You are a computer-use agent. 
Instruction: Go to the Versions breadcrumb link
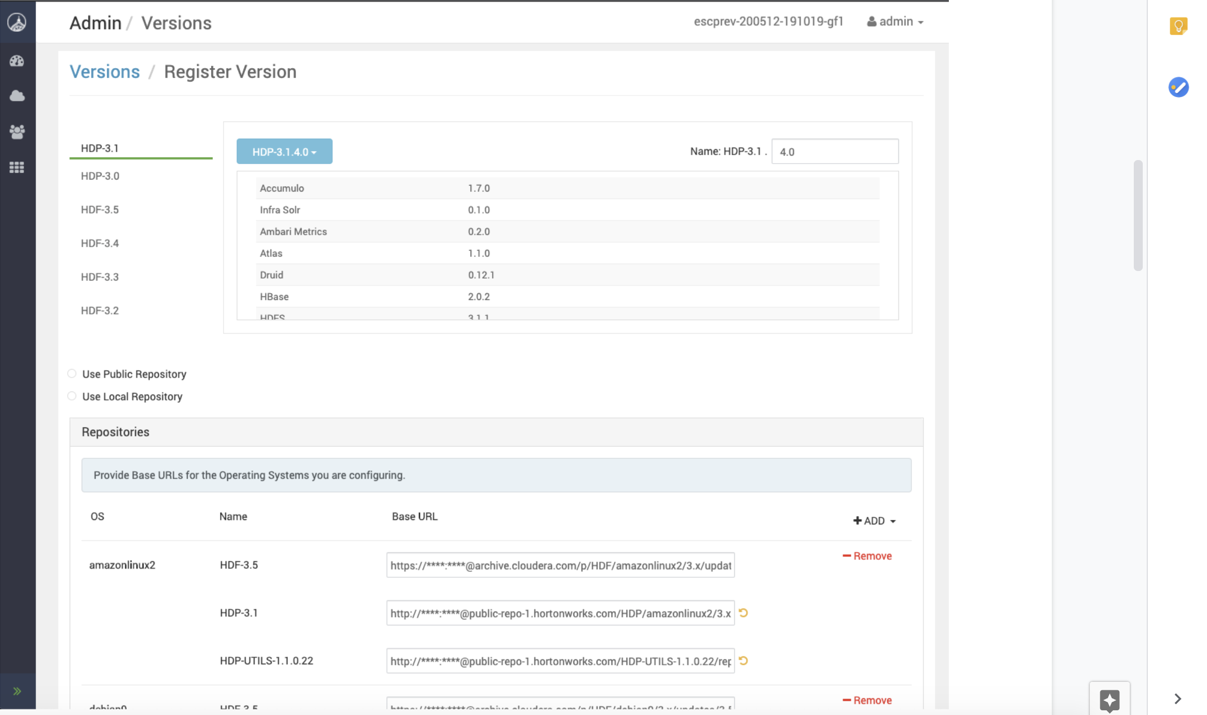coord(104,72)
